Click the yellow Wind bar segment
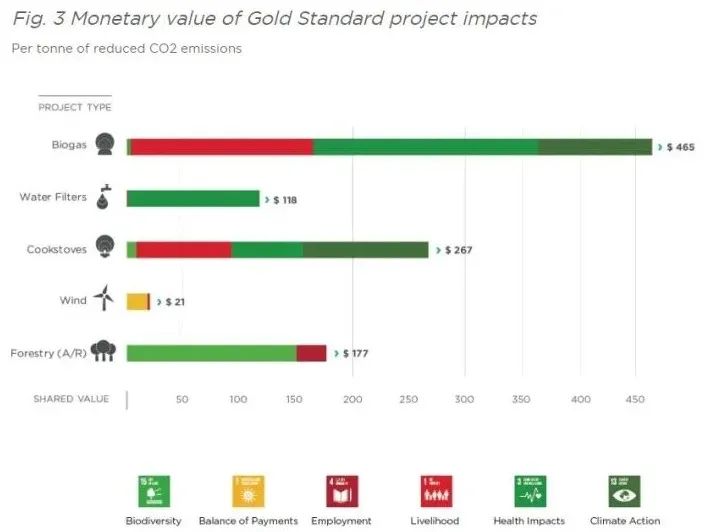Viewport: 718px width, 532px height. (137, 301)
